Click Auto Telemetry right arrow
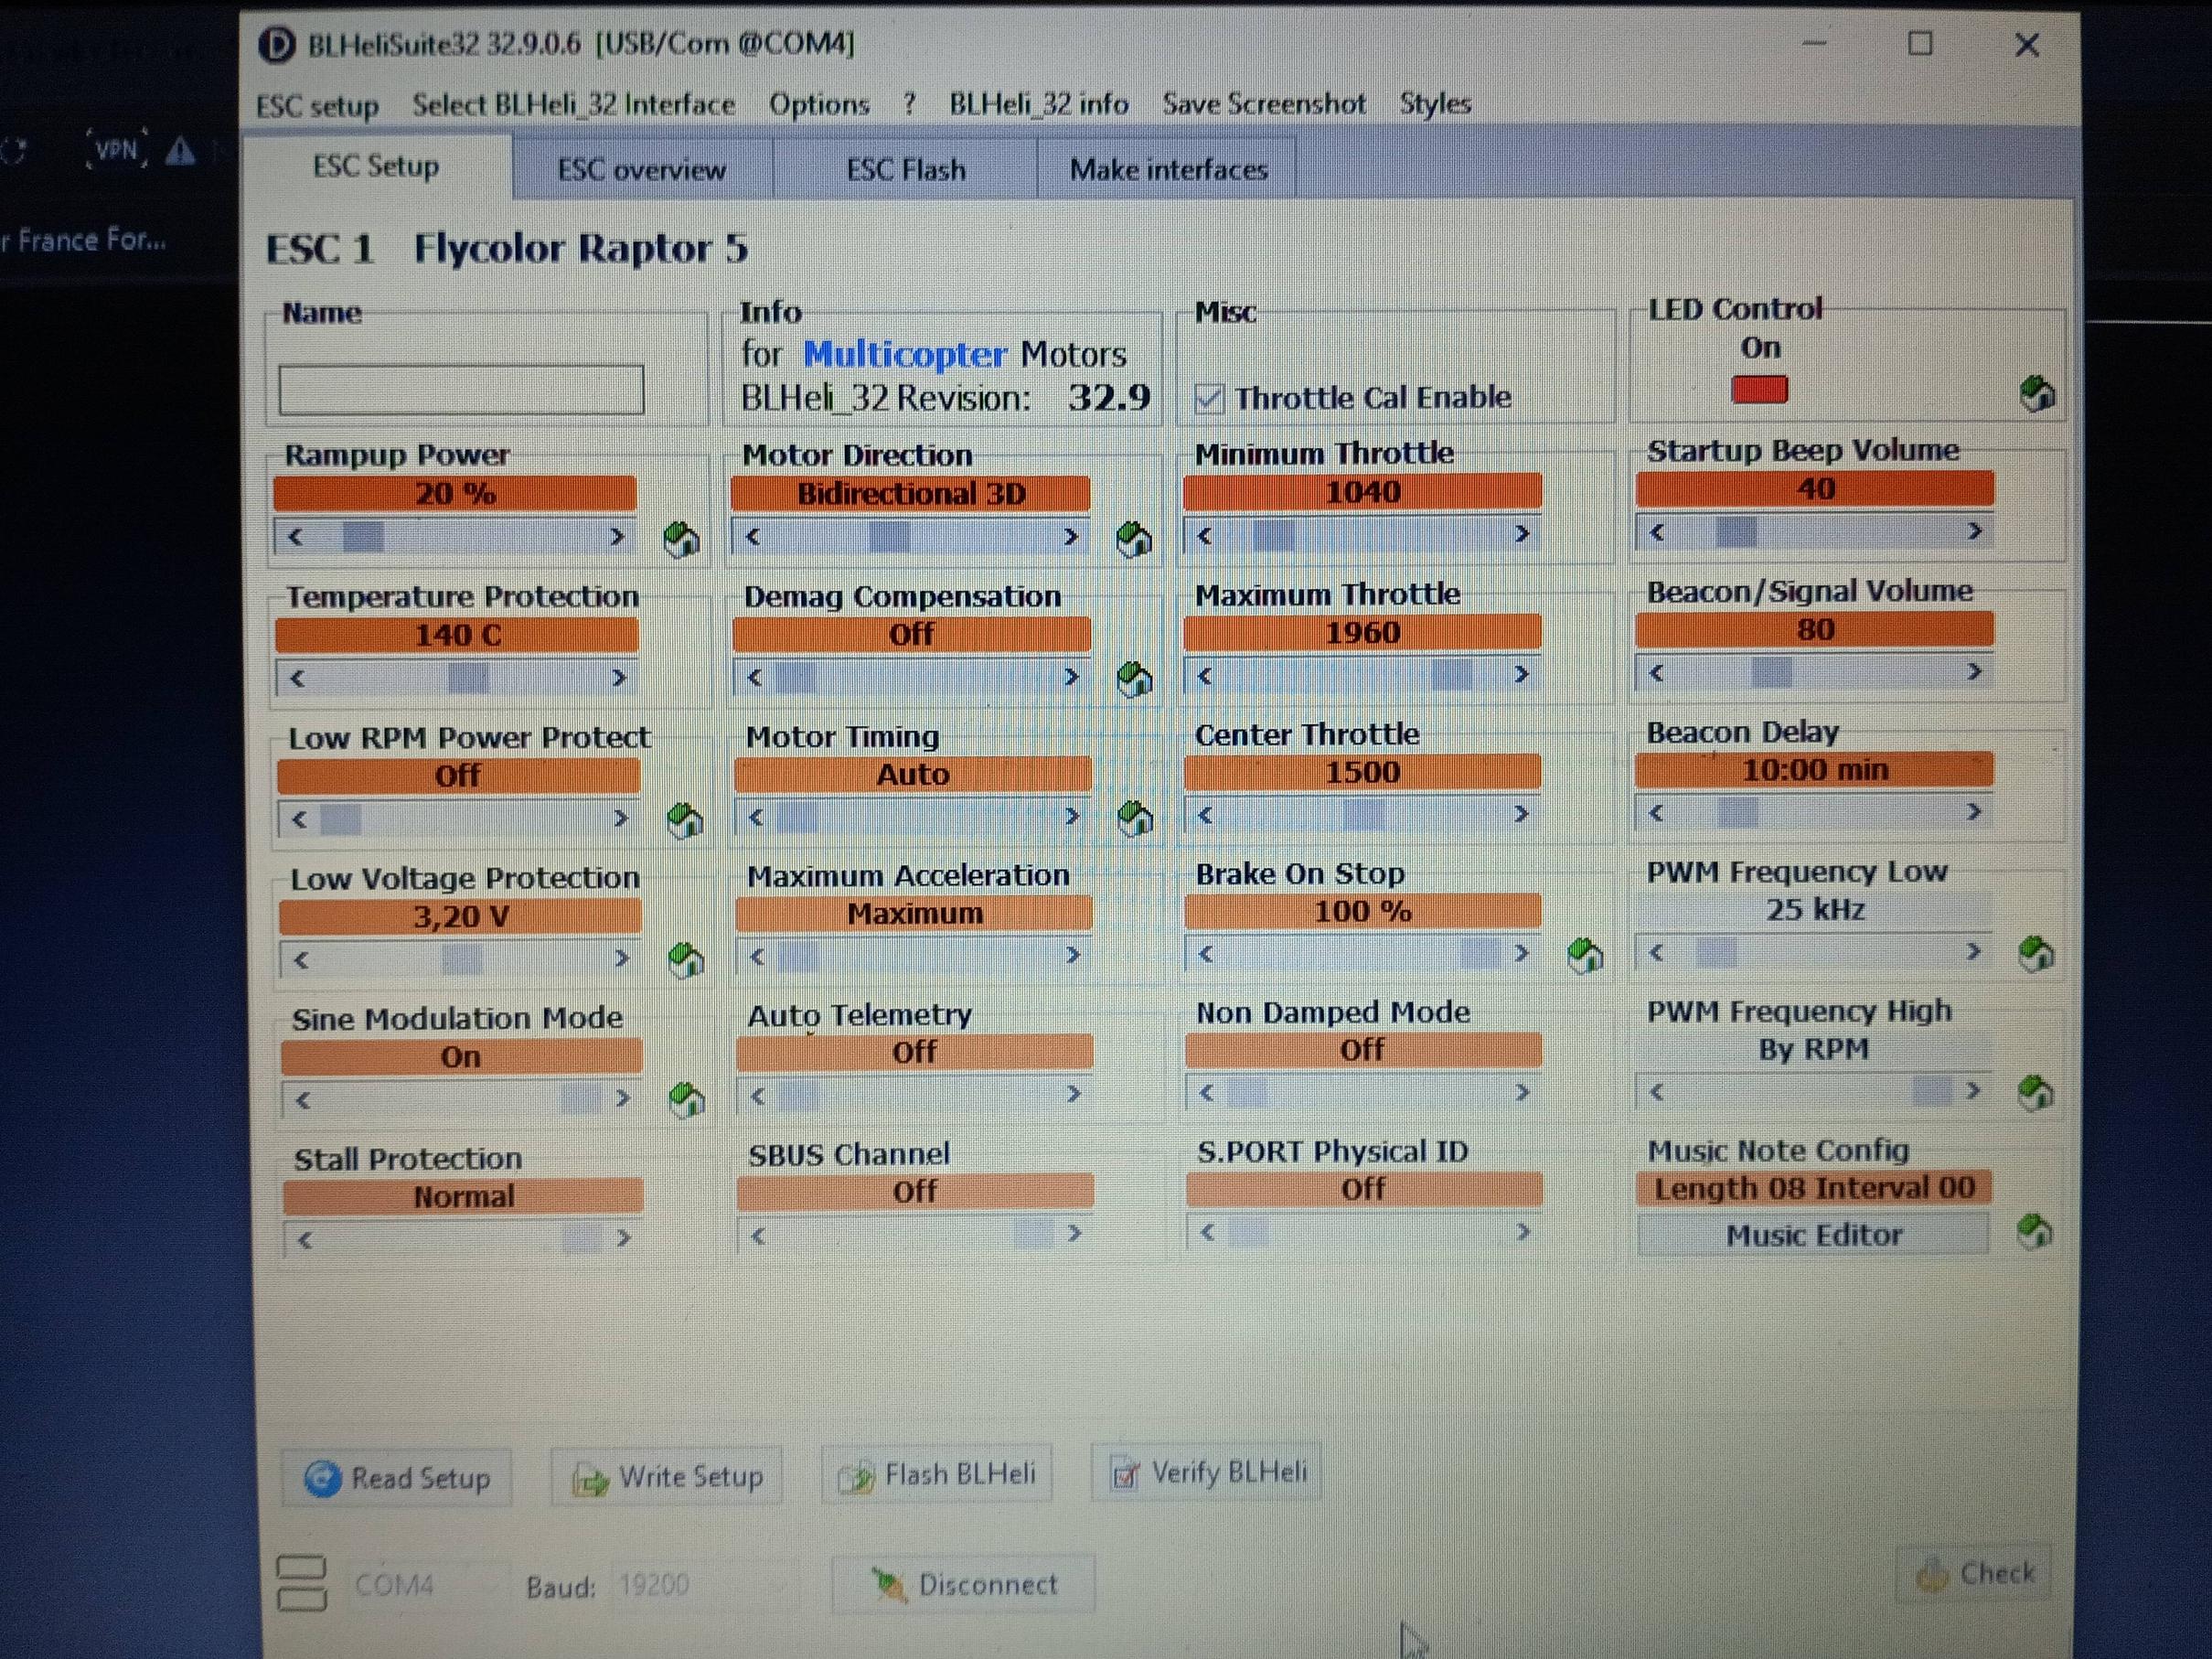 tap(1073, 1094)
